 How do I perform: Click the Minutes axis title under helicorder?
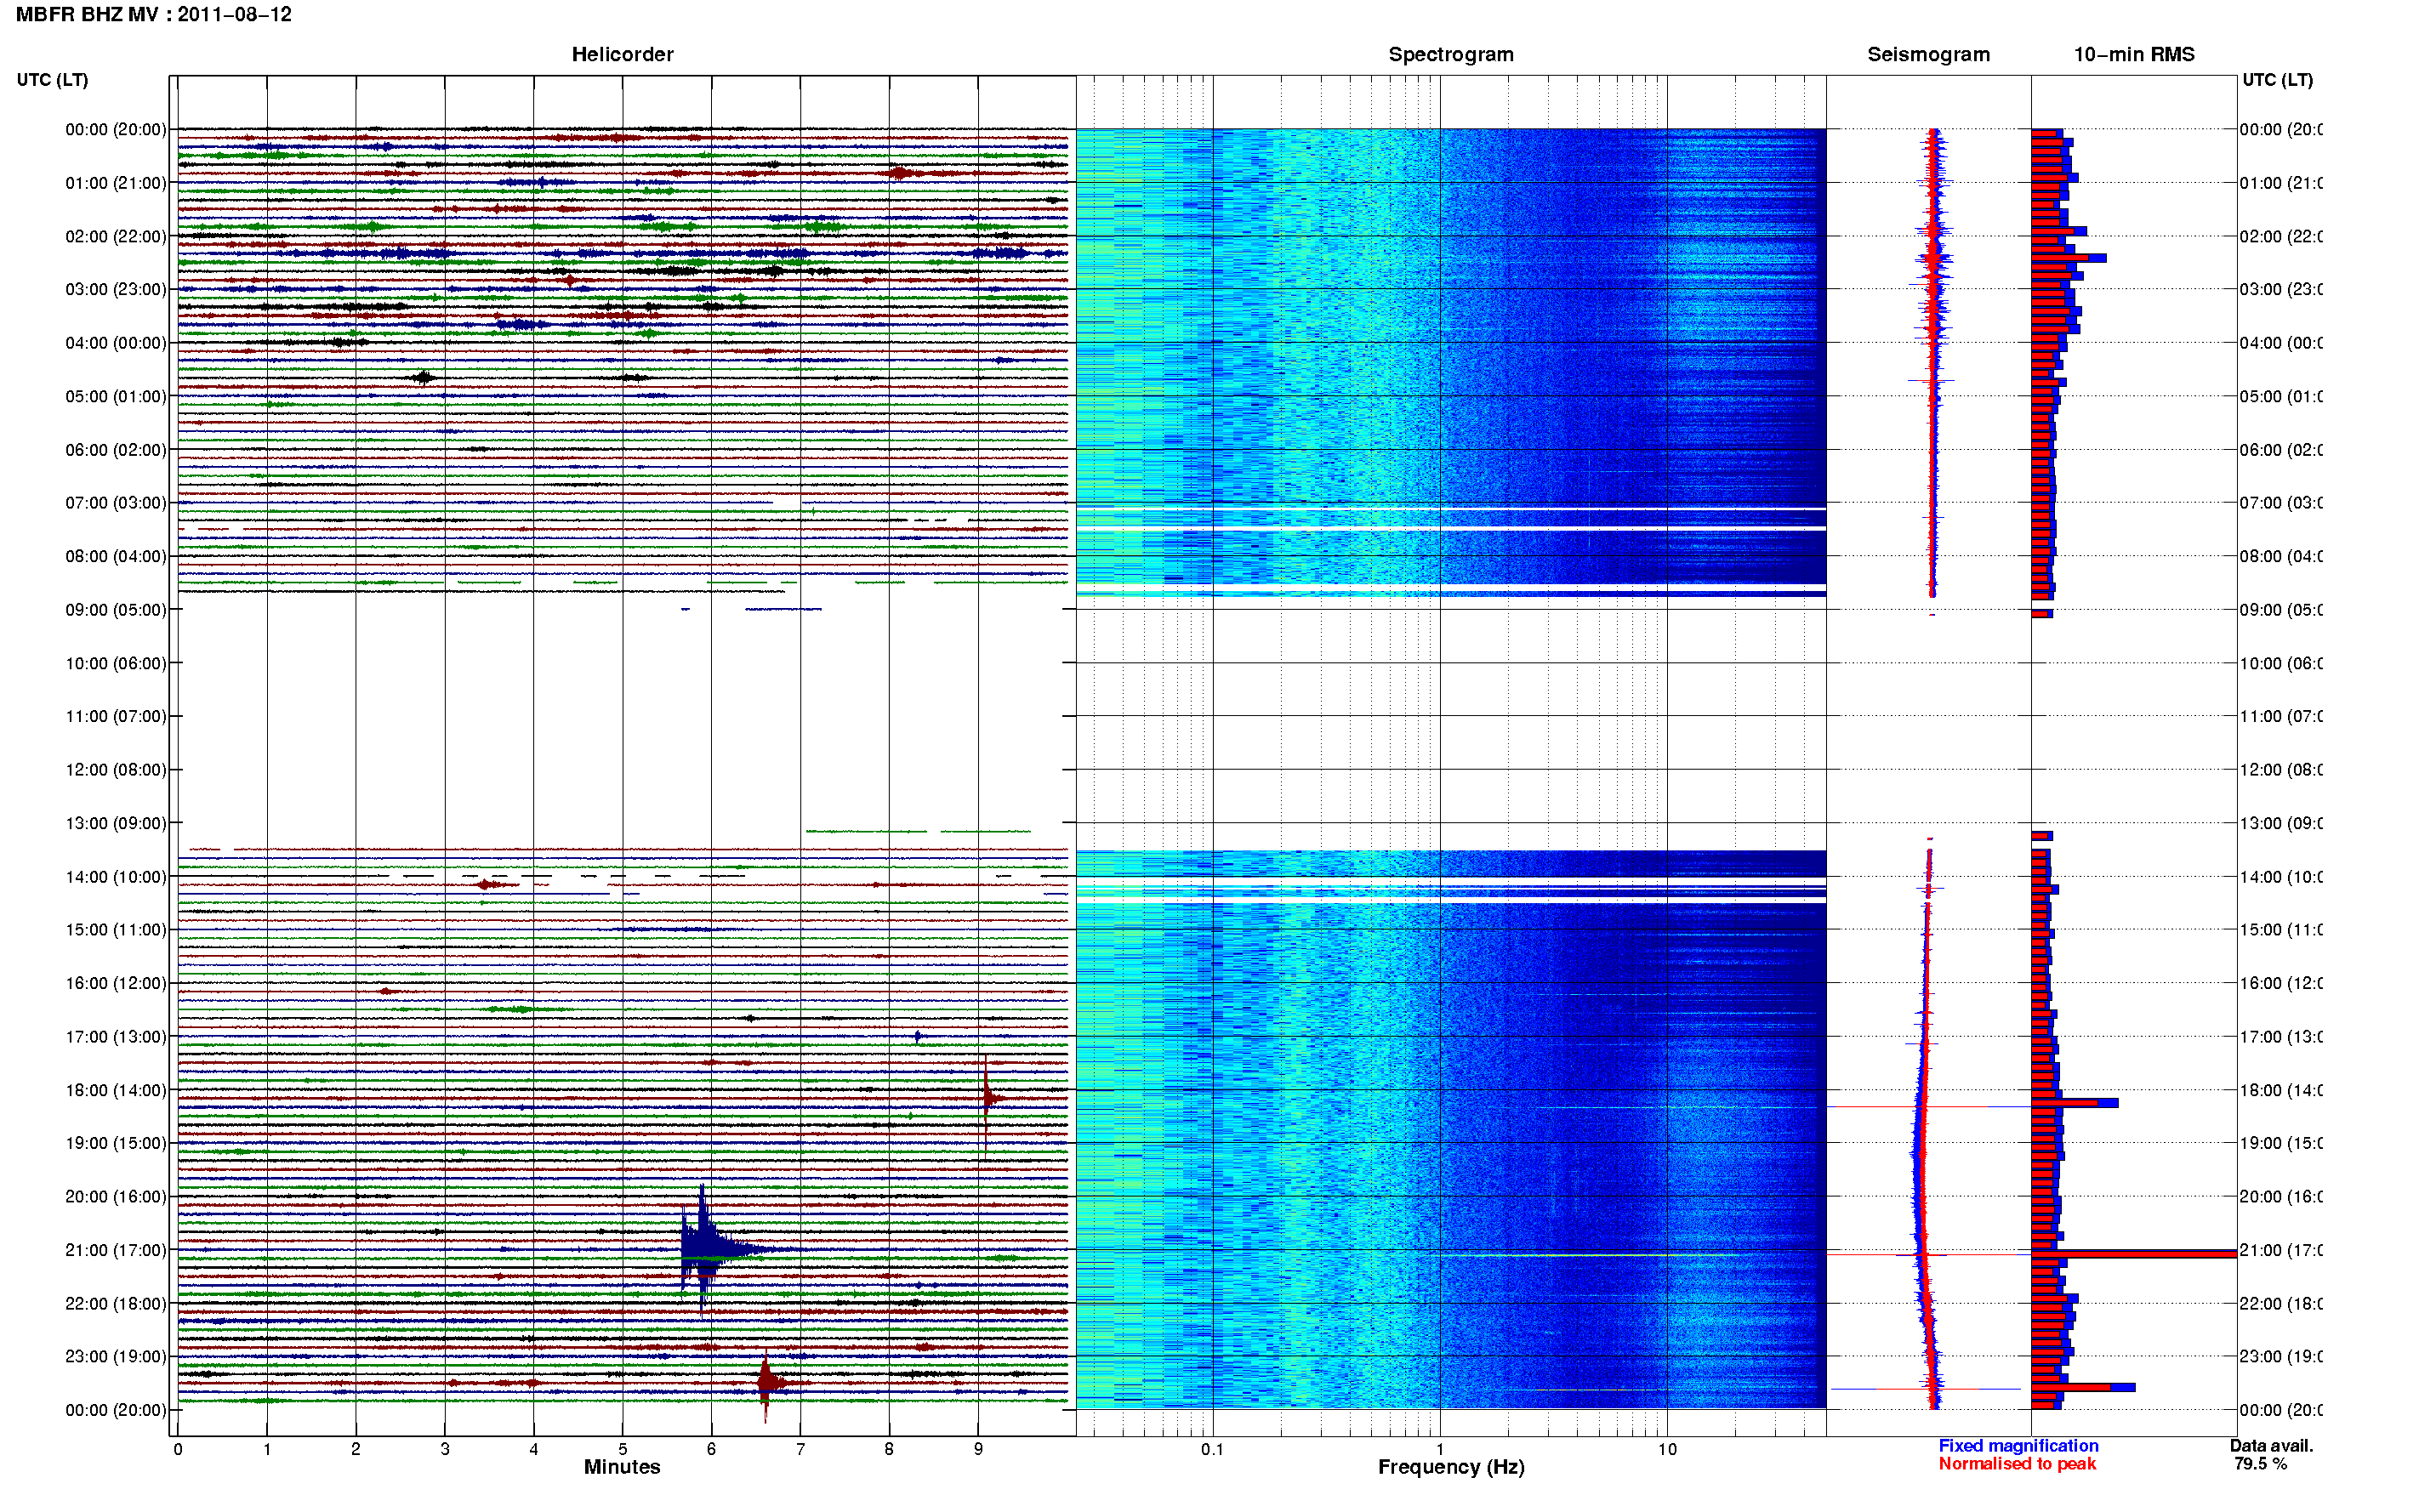click(x=622, y=1467)
